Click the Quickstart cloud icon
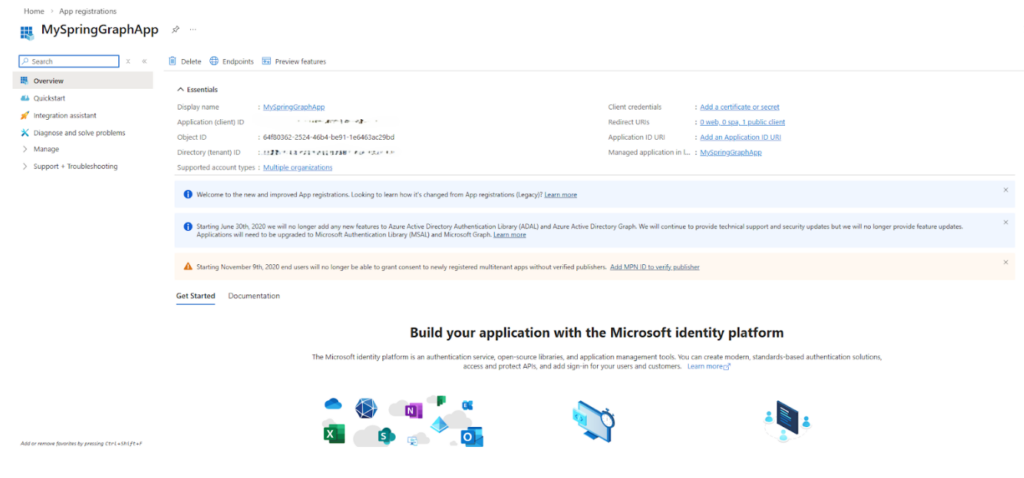 (25, 98)
